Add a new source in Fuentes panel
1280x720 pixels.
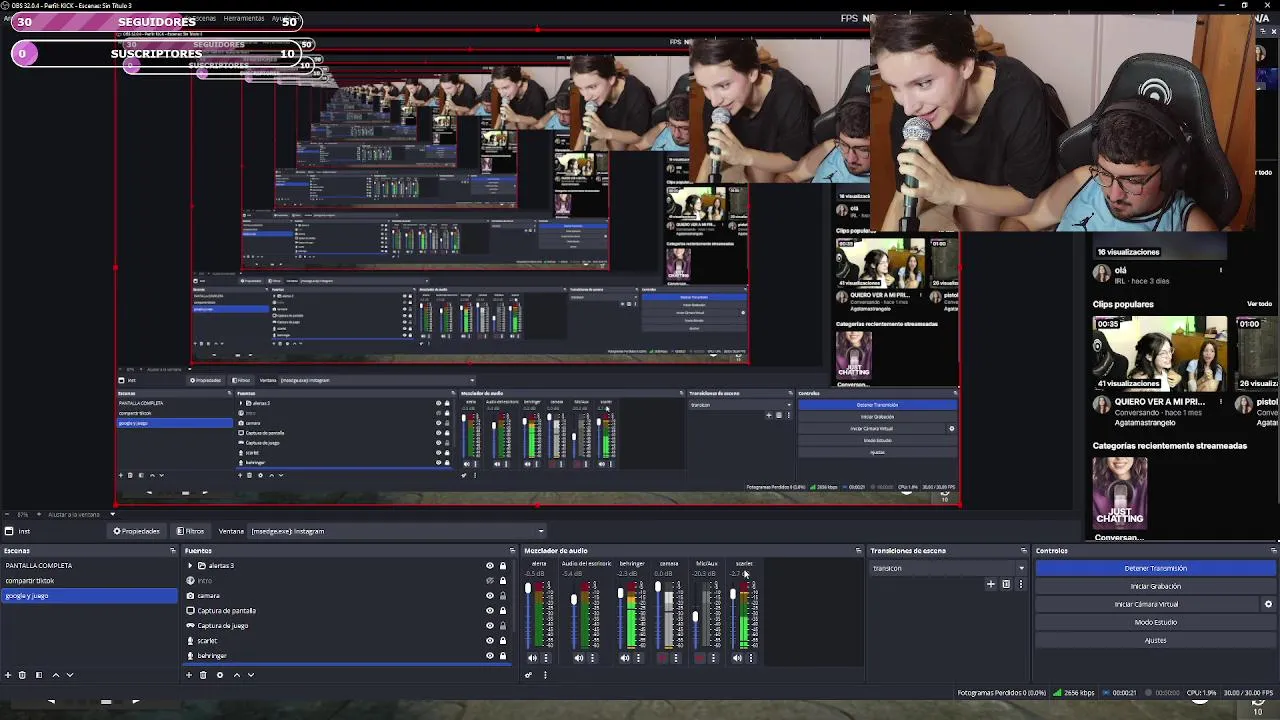188,675
